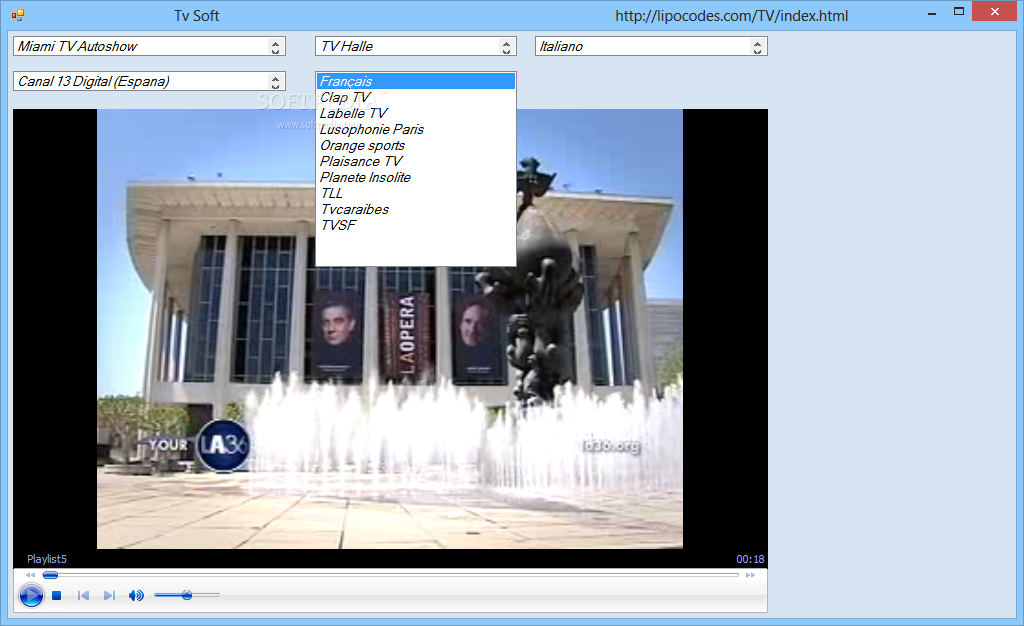This screenshot has height=626, width=1024.
Task: Adjust the volume slider
Action: (187, 595)
